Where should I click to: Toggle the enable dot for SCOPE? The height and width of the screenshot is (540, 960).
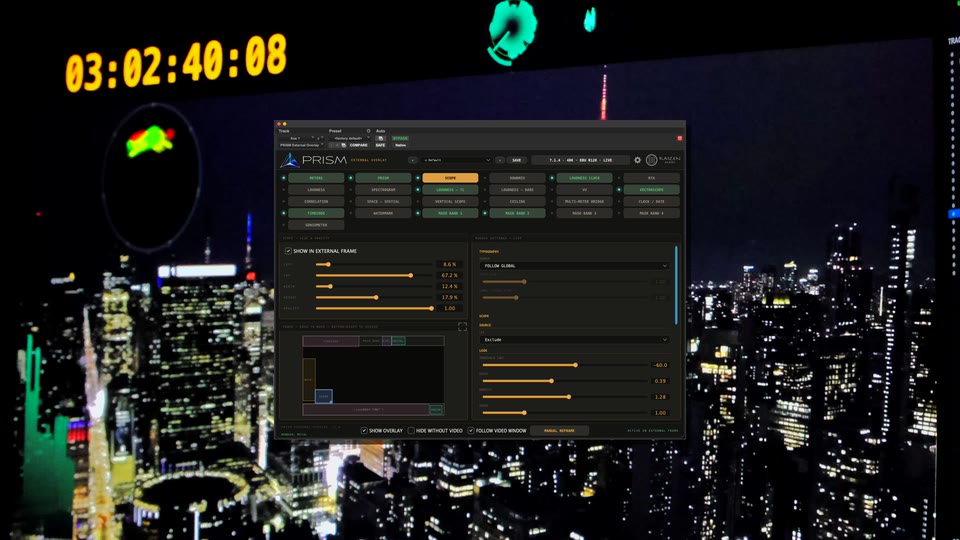pyautogui.click(x=418, y=178)
